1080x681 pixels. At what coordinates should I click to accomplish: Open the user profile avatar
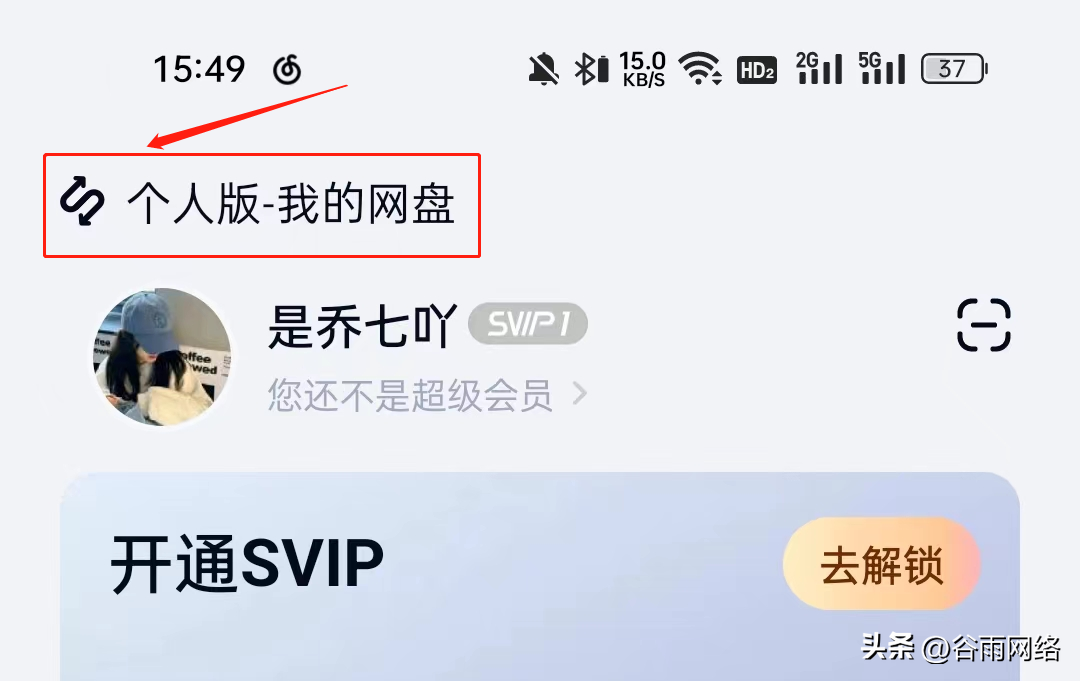pos(162,357)
